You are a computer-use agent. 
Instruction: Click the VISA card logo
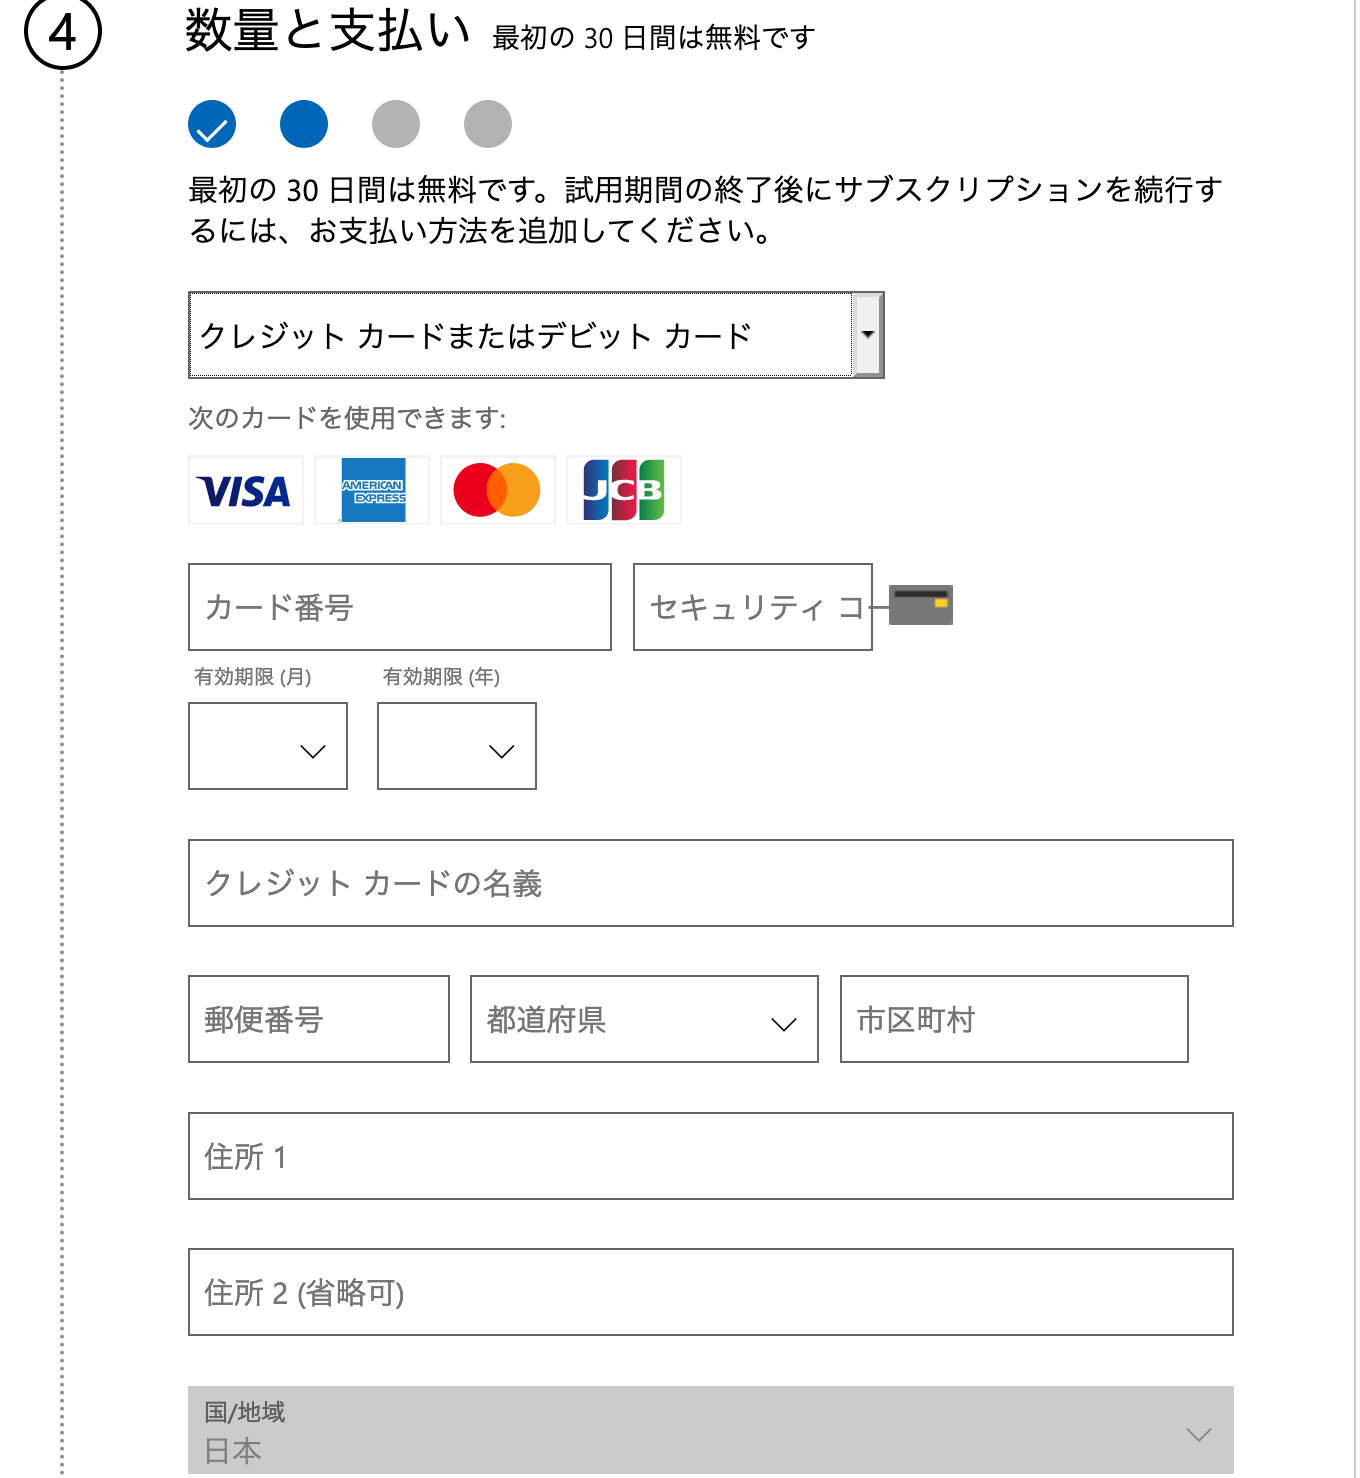(x=245, y=490)
